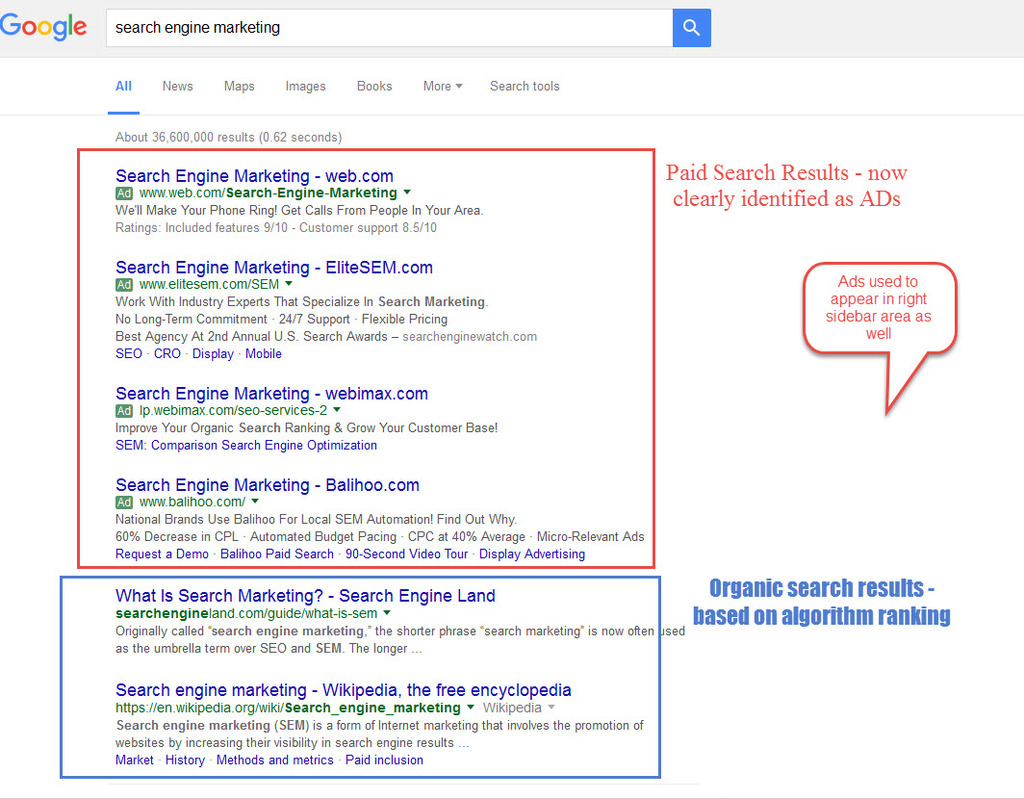Click the searchenginewatch.com attribution text

(x=470, y=336)
